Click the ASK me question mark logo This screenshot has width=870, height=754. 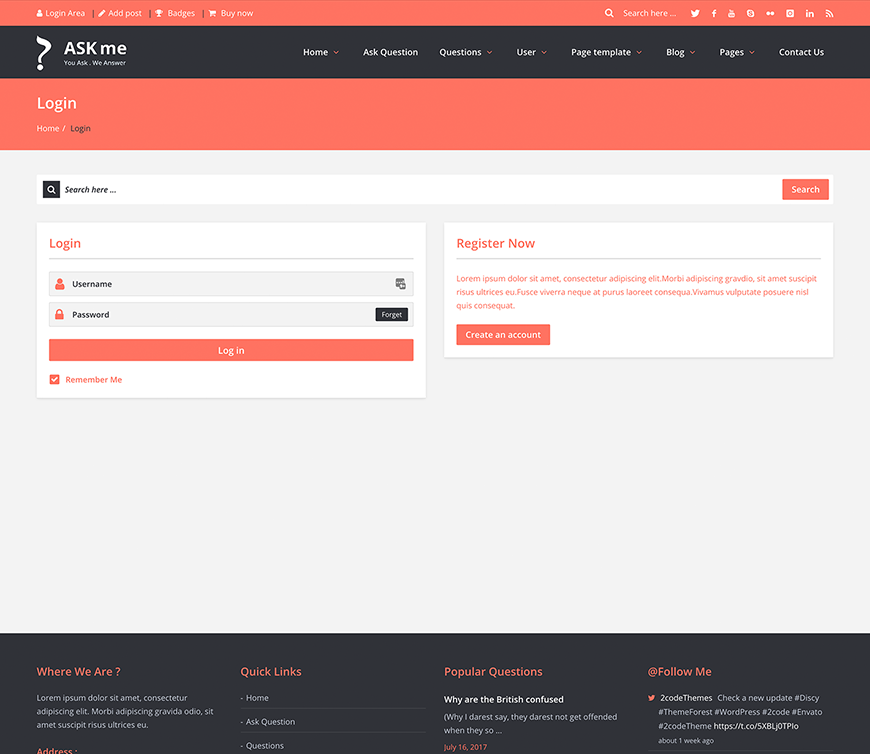43,53
